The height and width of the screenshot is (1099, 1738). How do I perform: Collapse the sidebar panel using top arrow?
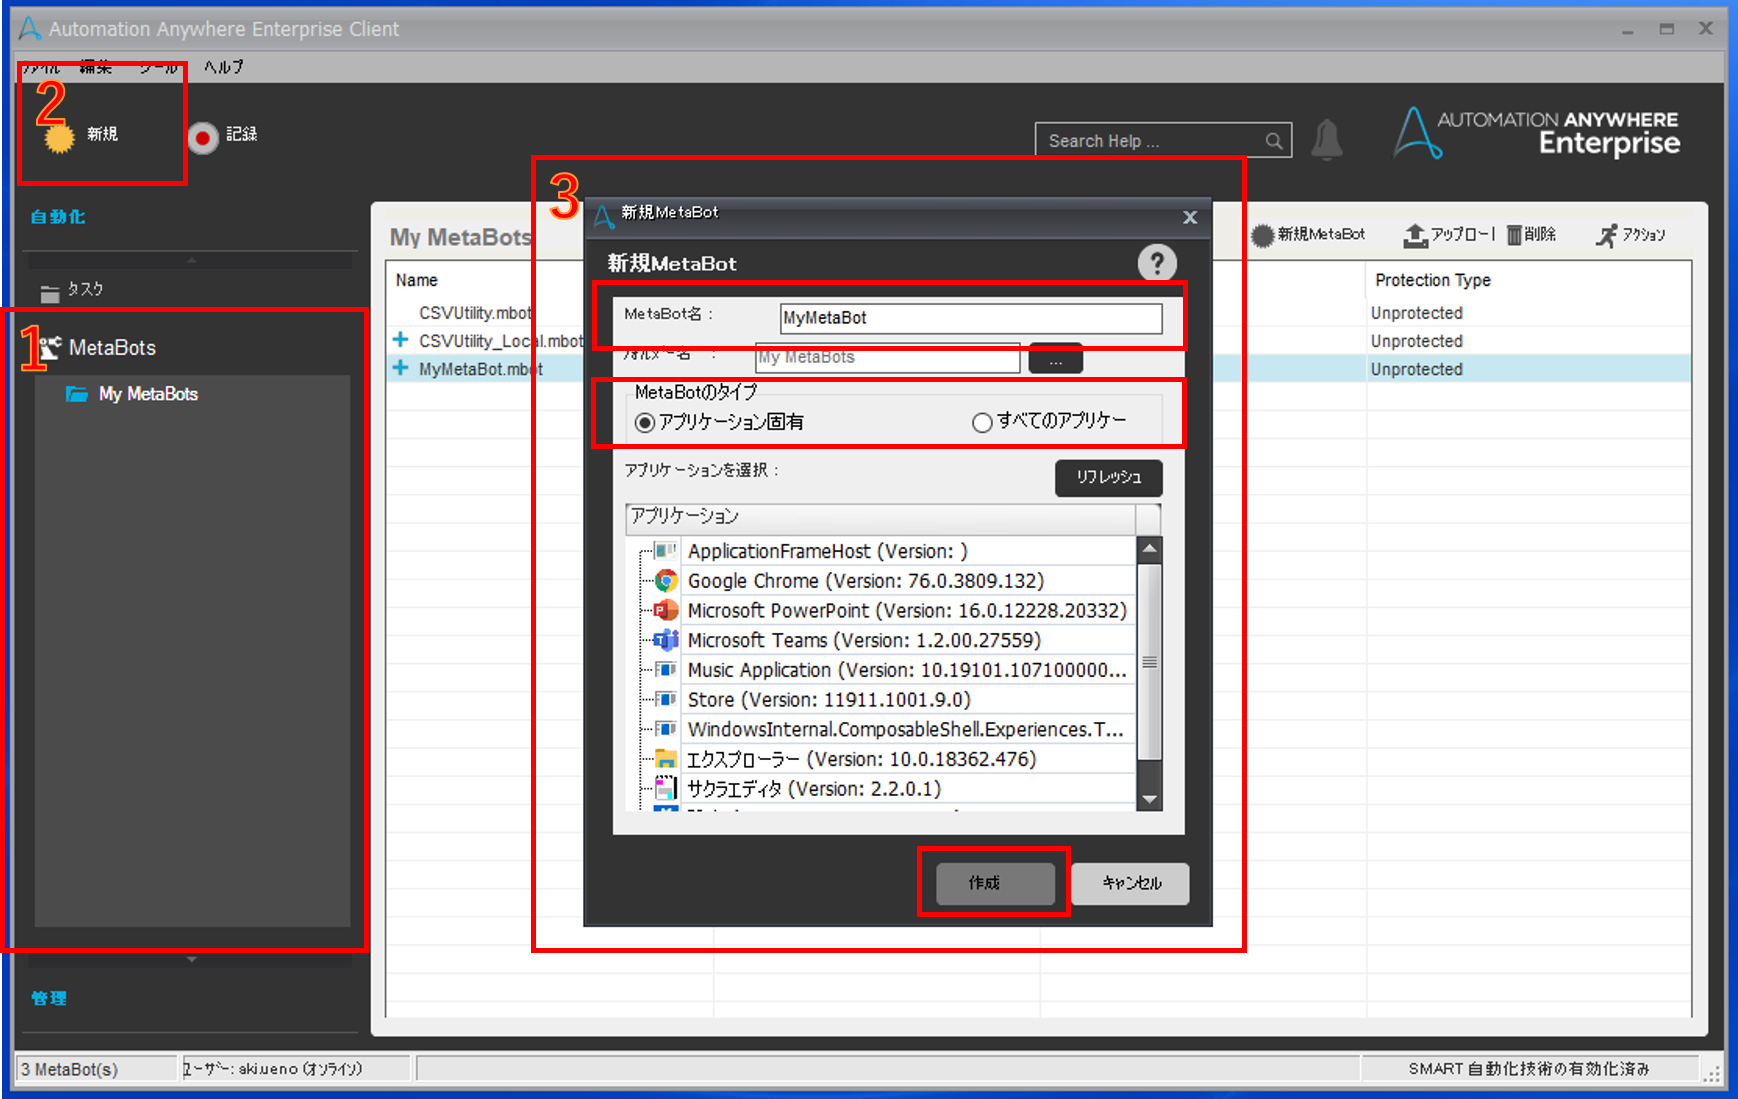click(192, 260)
